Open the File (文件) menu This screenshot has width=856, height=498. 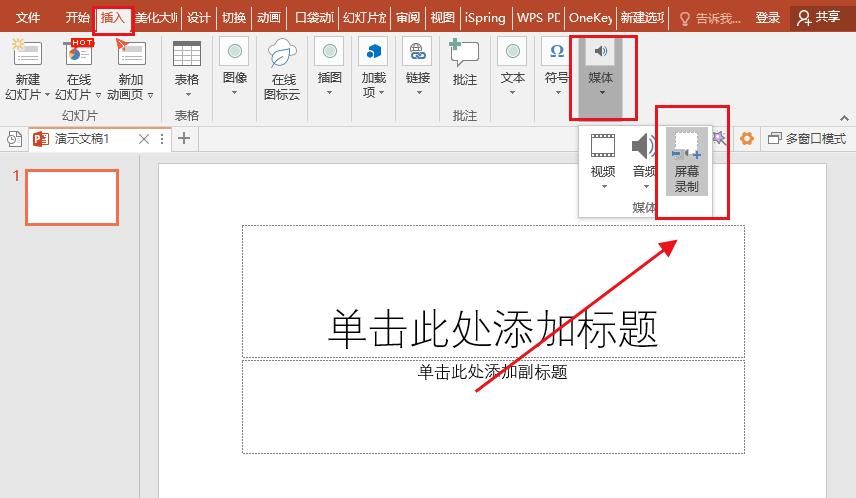27,18
